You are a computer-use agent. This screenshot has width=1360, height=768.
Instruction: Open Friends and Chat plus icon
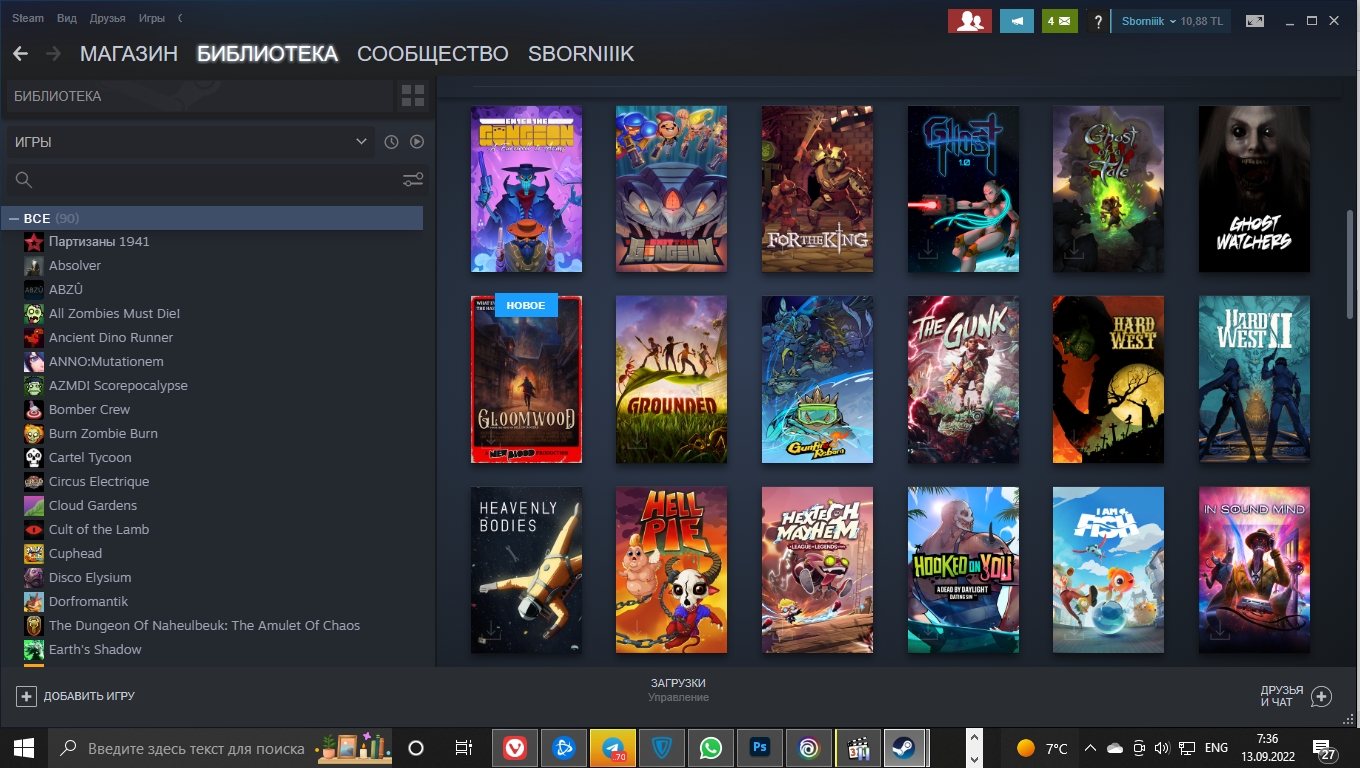[1321, 696]
